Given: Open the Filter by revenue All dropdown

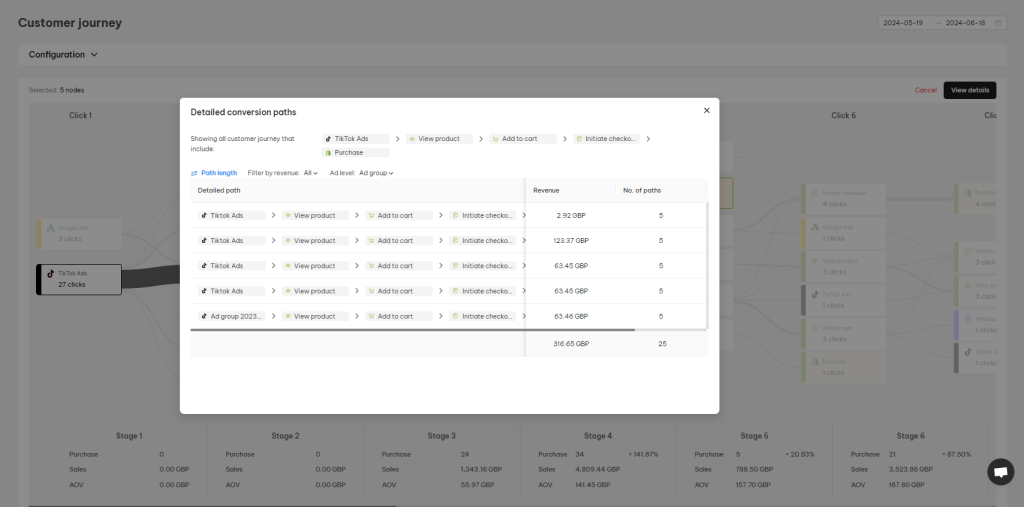Looking at the screenshot, I should 311,173.
